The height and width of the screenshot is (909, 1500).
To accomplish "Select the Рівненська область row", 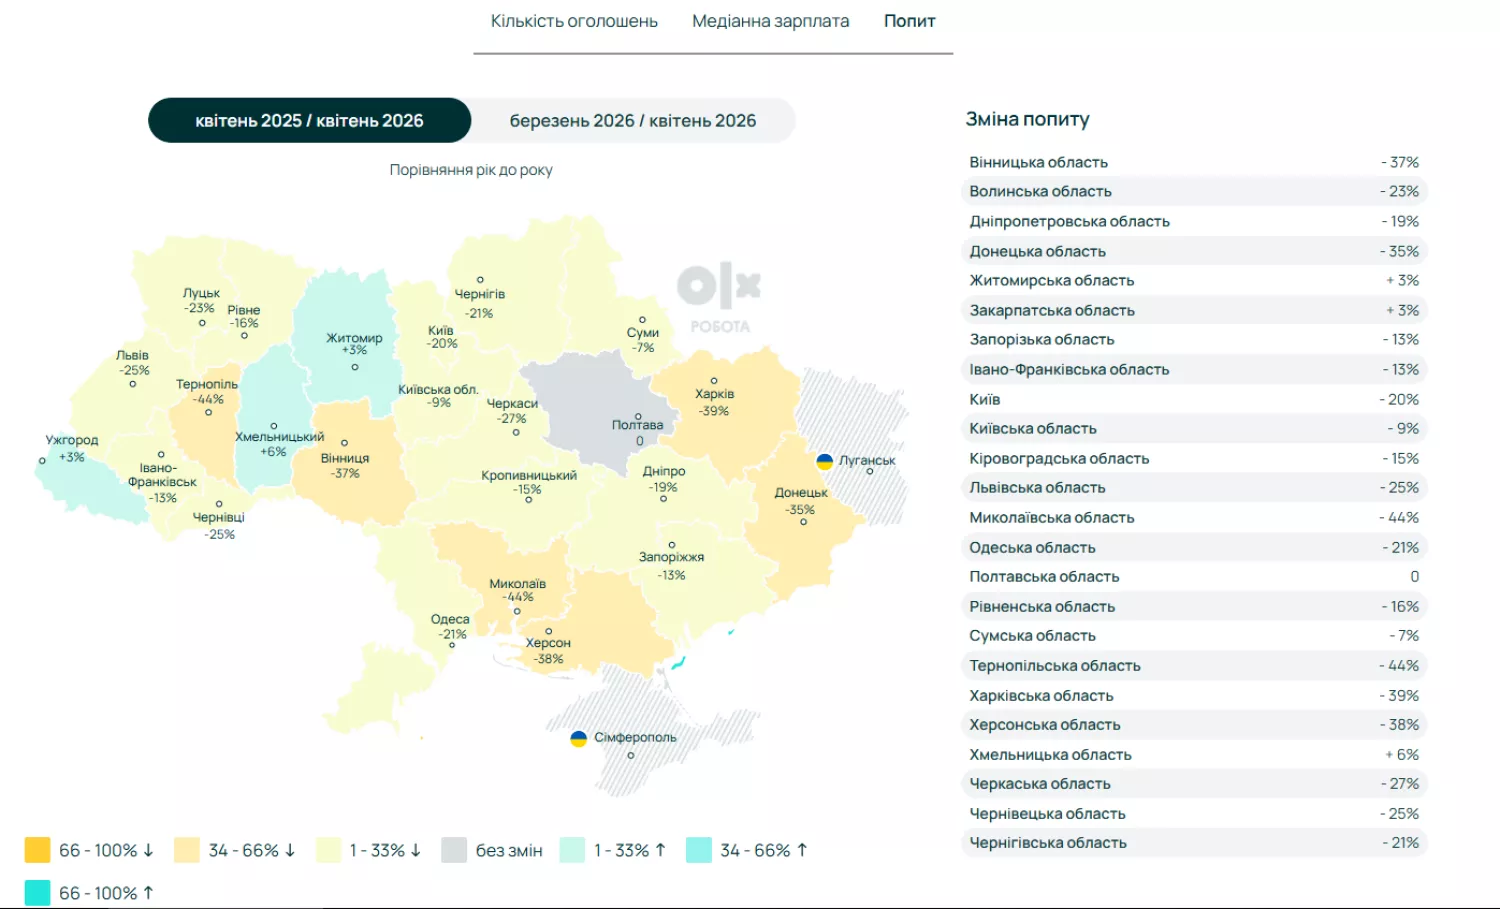I will tap(1194, 606).
